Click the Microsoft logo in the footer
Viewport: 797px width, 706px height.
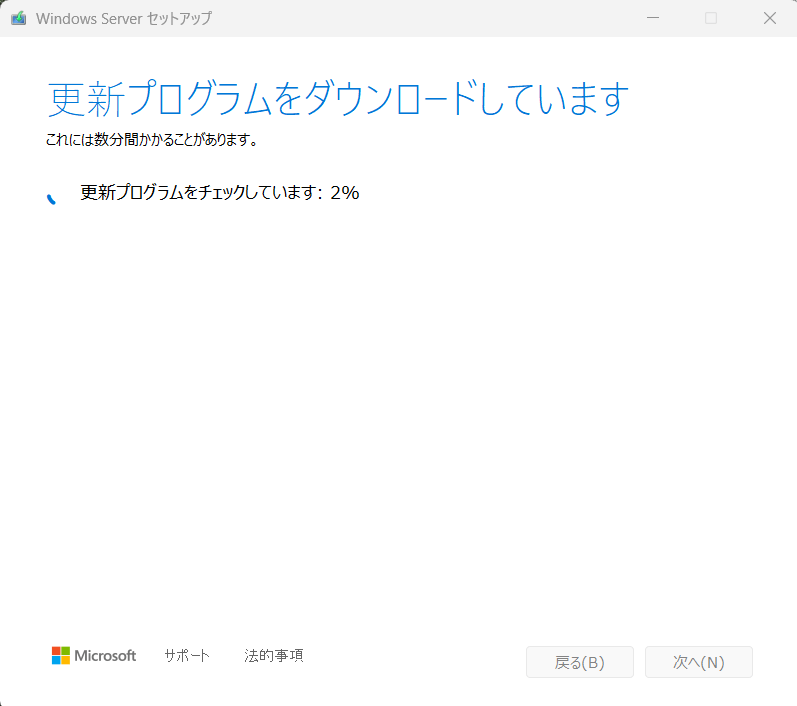pos(94,656)
